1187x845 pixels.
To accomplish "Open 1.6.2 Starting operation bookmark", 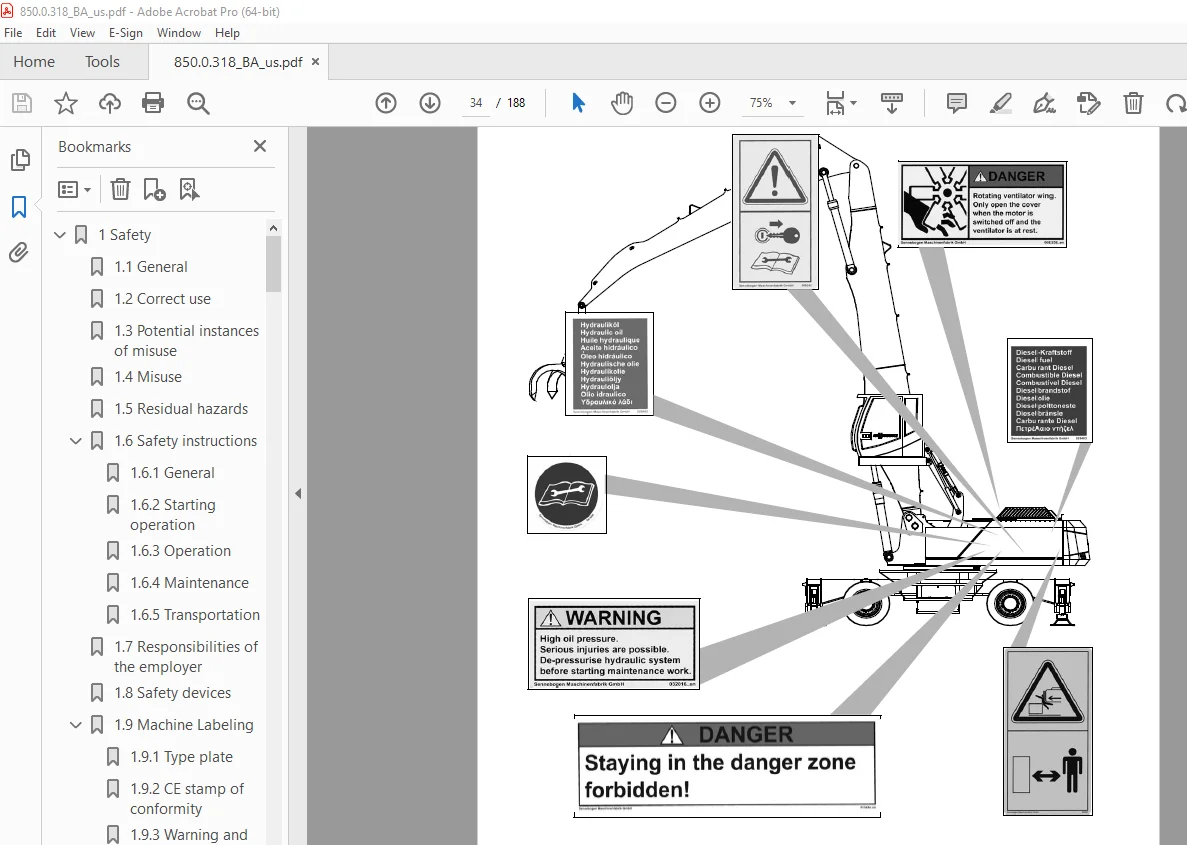I will tap(173, 515).
